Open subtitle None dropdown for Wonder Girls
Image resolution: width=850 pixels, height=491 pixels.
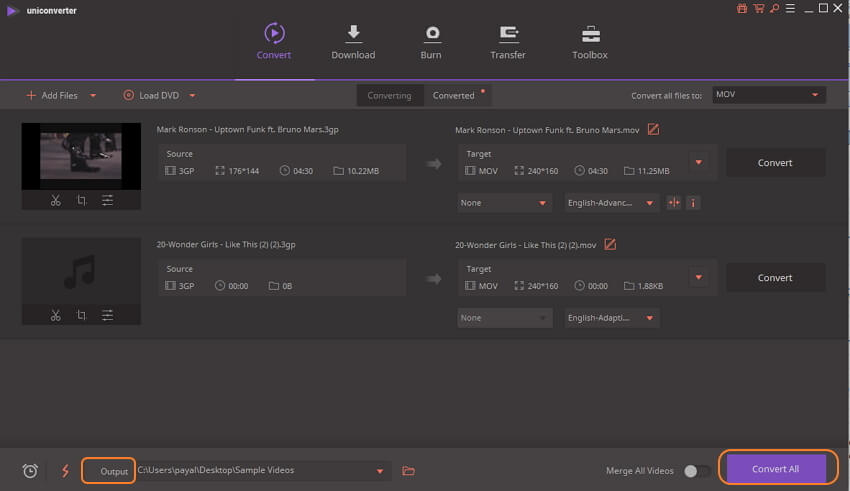[x=505, y=318]
